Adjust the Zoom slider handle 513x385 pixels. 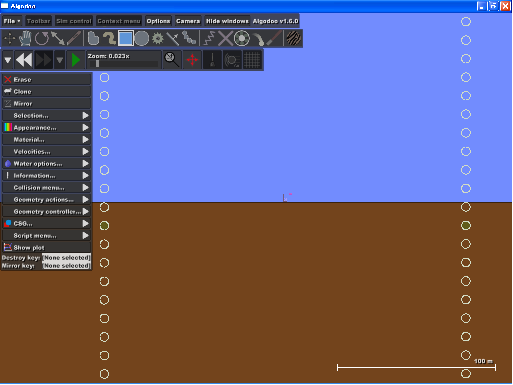(97, 64)
